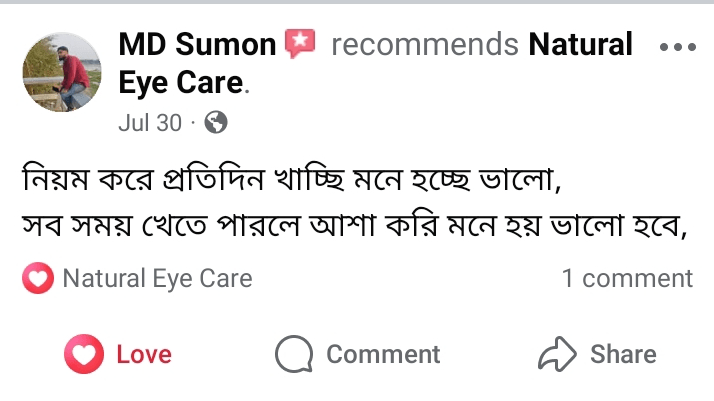Open MD Sumon's profile picture
The width and height of the screenshot is (714, 401).
(x=63, y=71)
